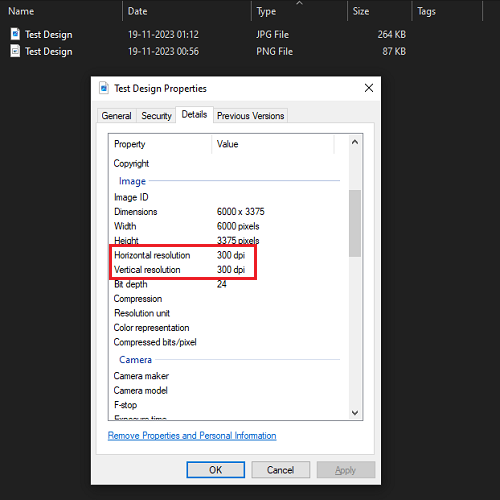Click the 264 KB size cell

pyautogui.click(x=392, y=34)
